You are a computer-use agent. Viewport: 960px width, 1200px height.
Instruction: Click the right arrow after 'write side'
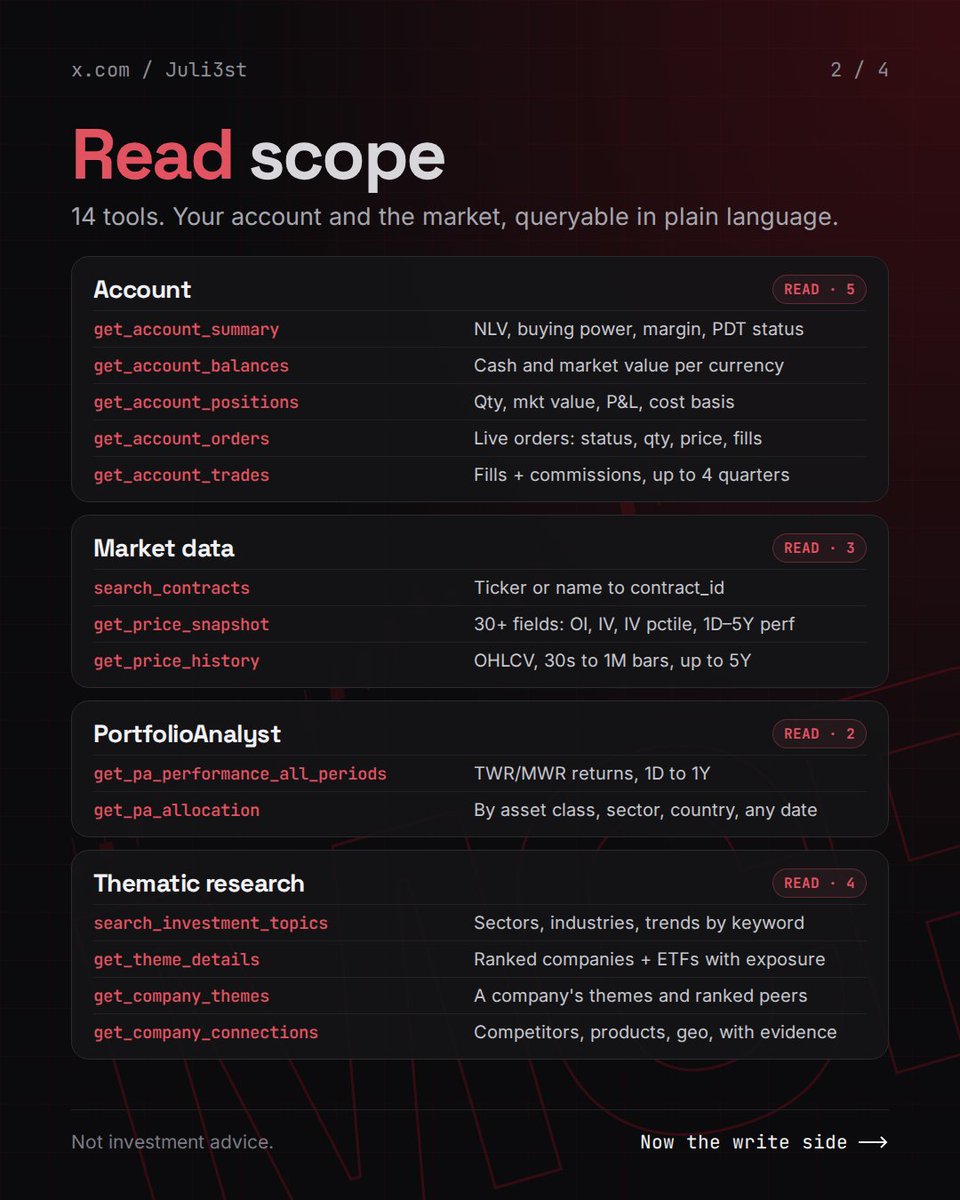click(873, 1142)
